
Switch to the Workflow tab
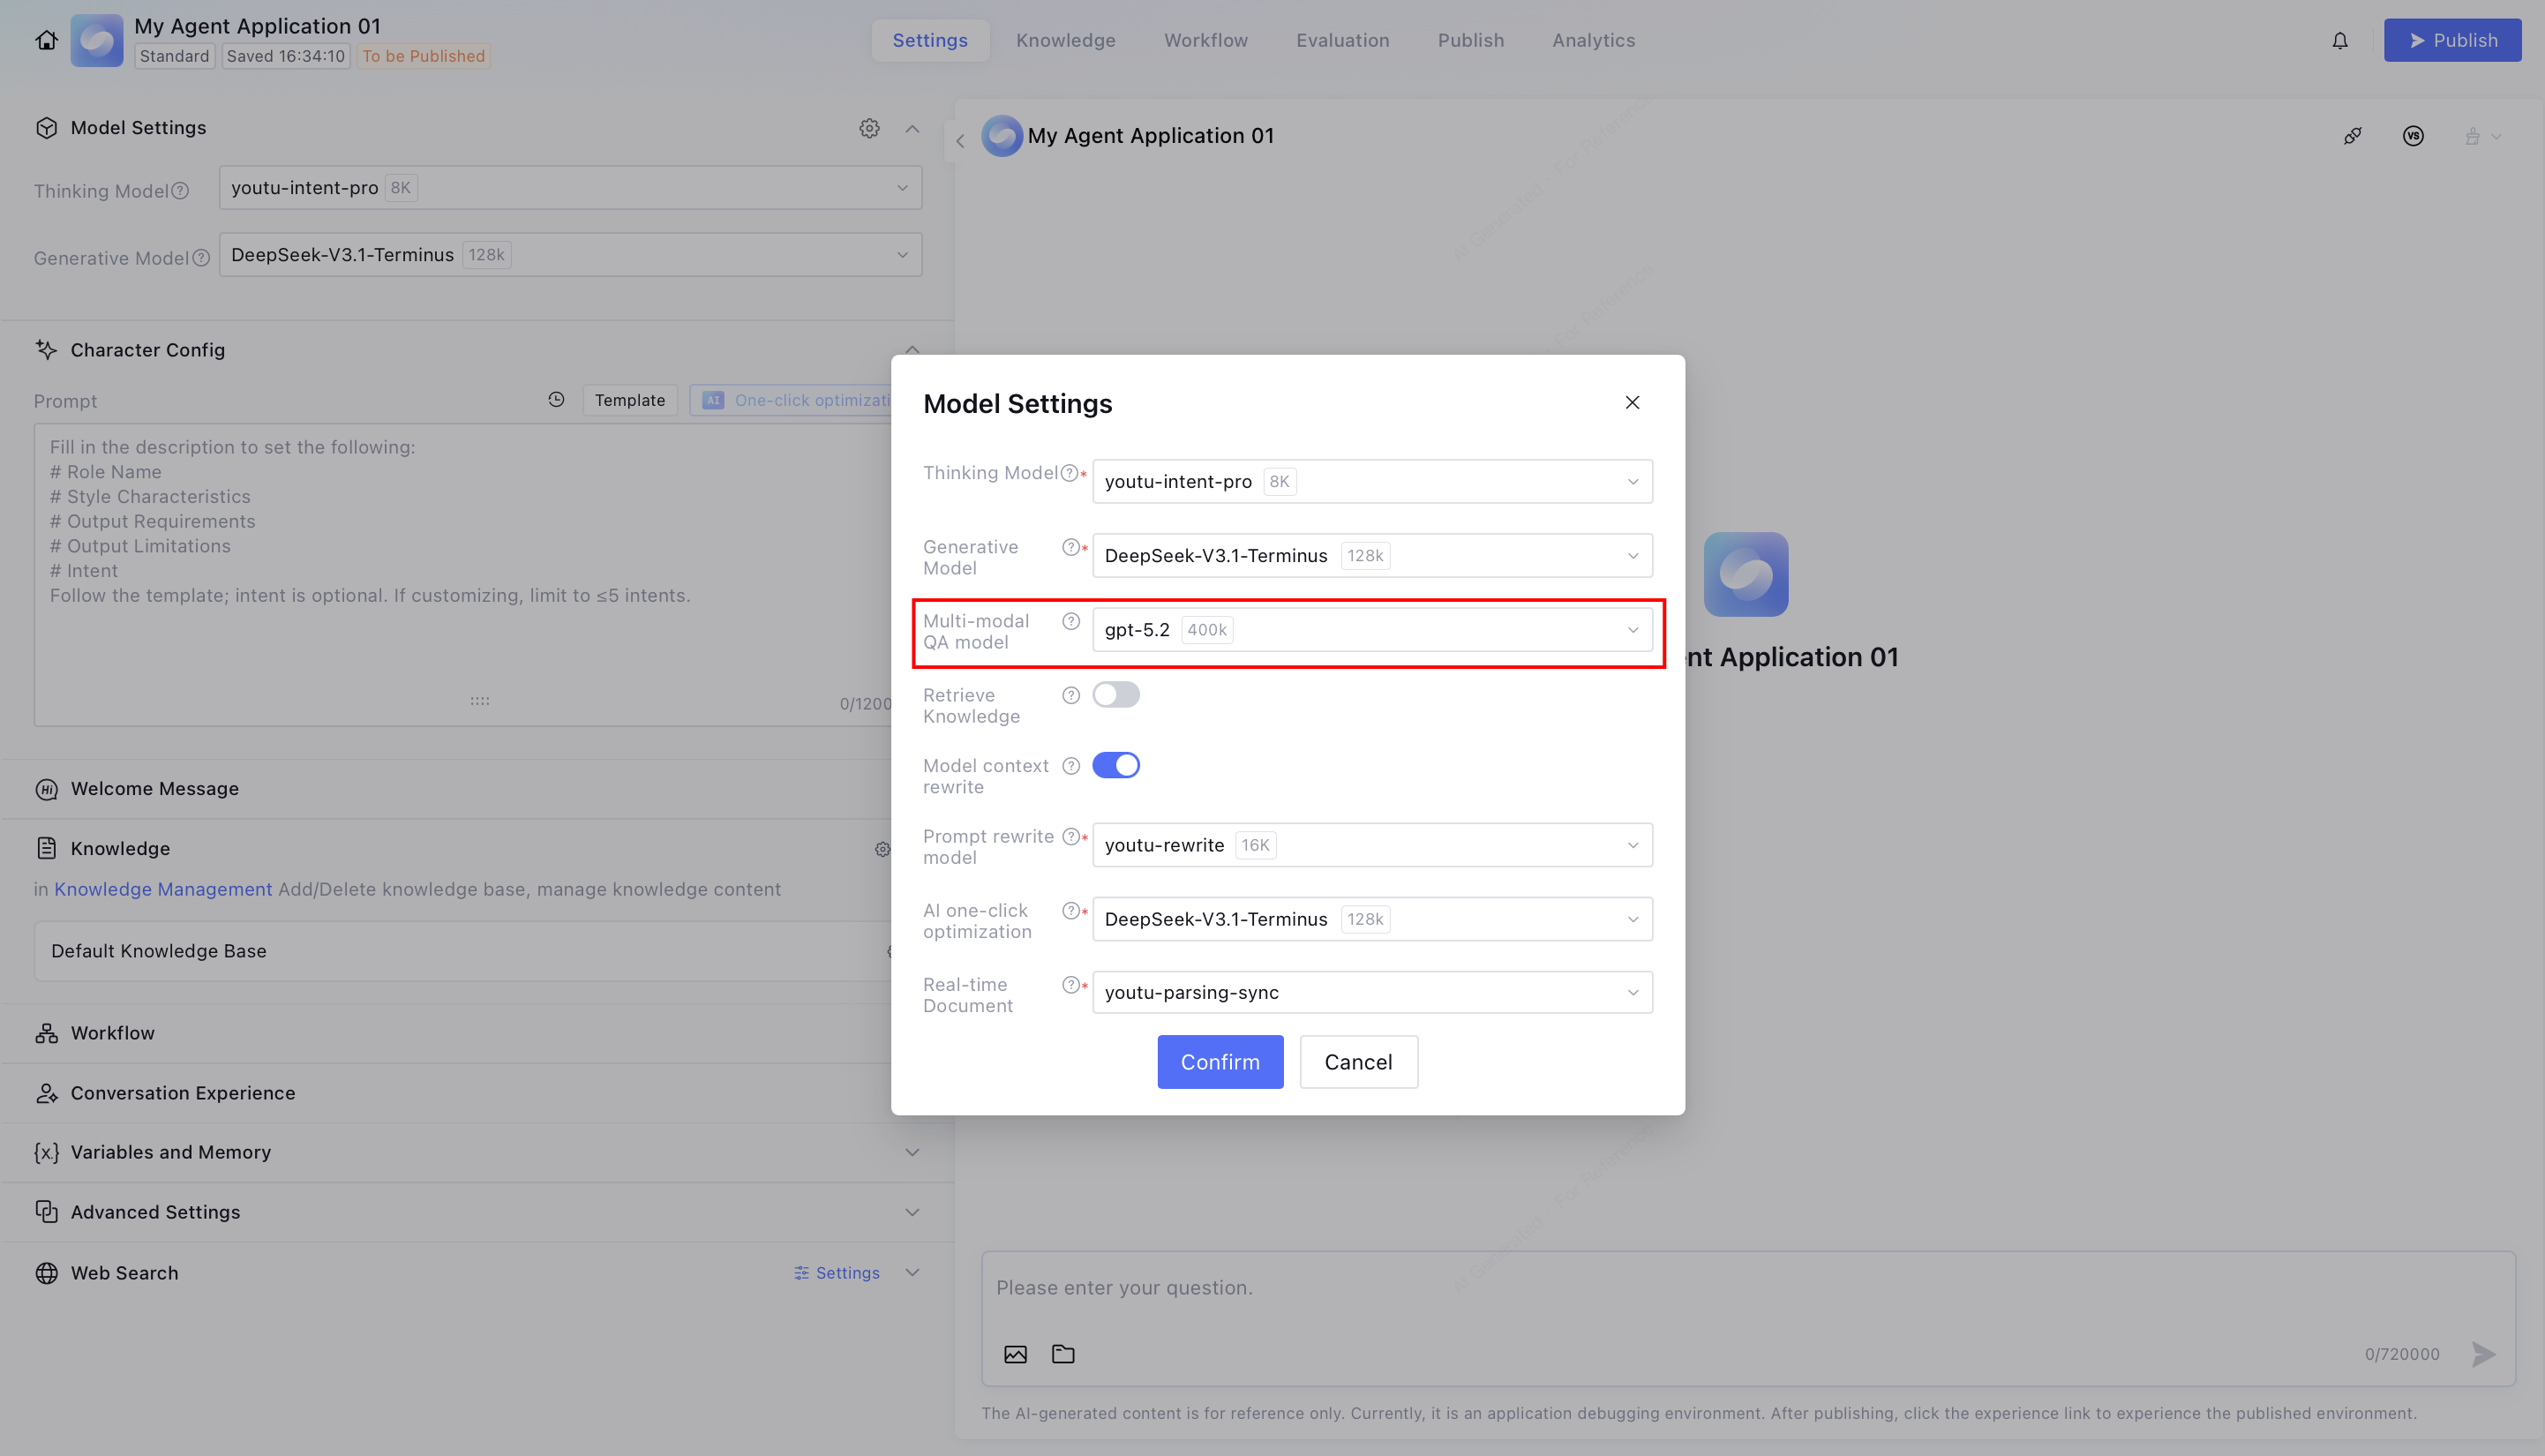pyautogui.click(x=1205, y=40)
